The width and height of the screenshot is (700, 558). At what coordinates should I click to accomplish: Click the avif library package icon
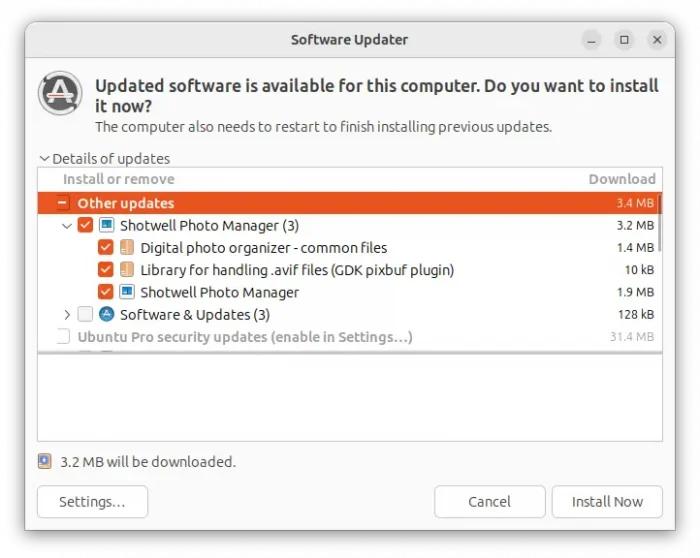[x=127, y=270]
